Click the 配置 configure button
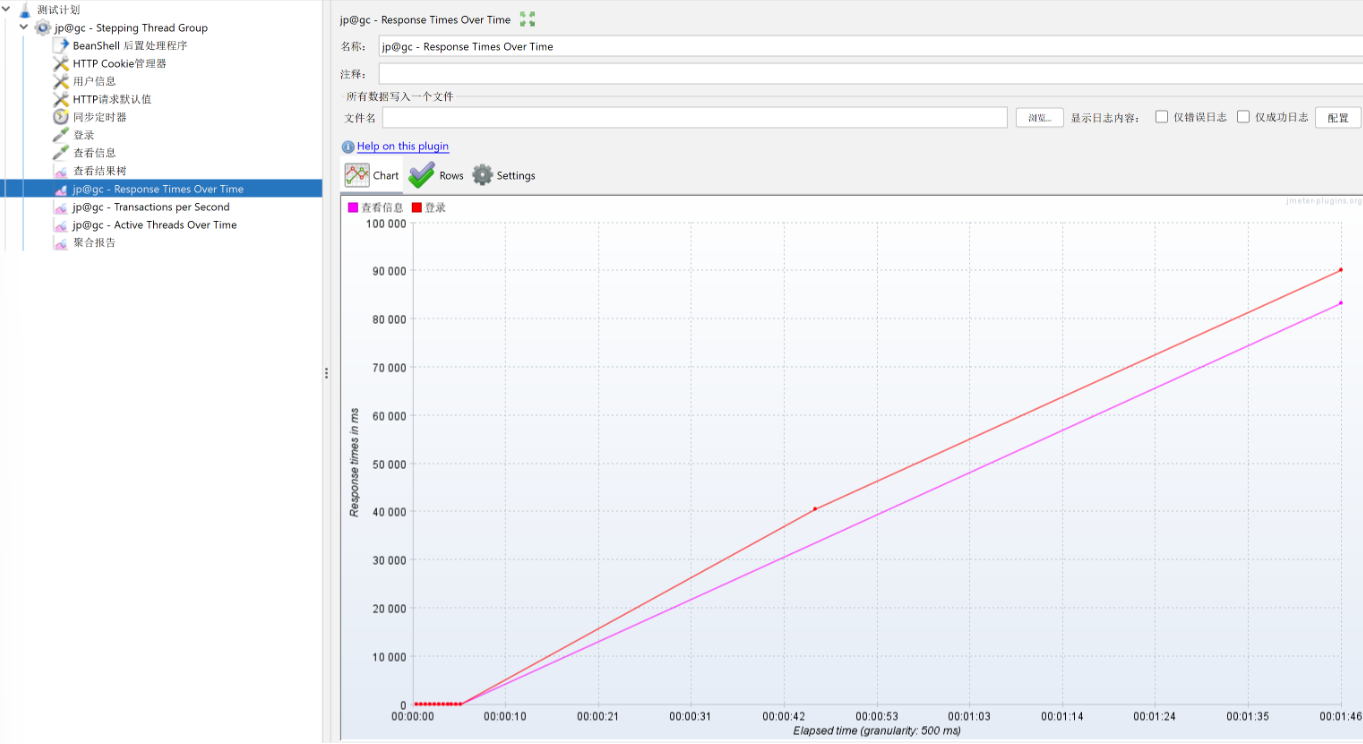Viewport: 1363px width, 744px height. point(1338,118)
